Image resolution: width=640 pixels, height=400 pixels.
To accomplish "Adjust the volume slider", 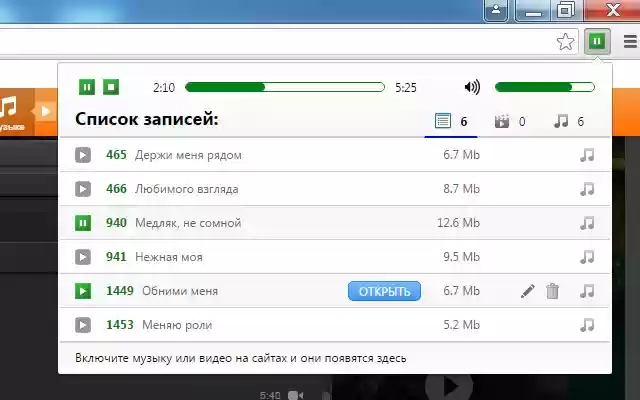I will click(x=544, y=87).
